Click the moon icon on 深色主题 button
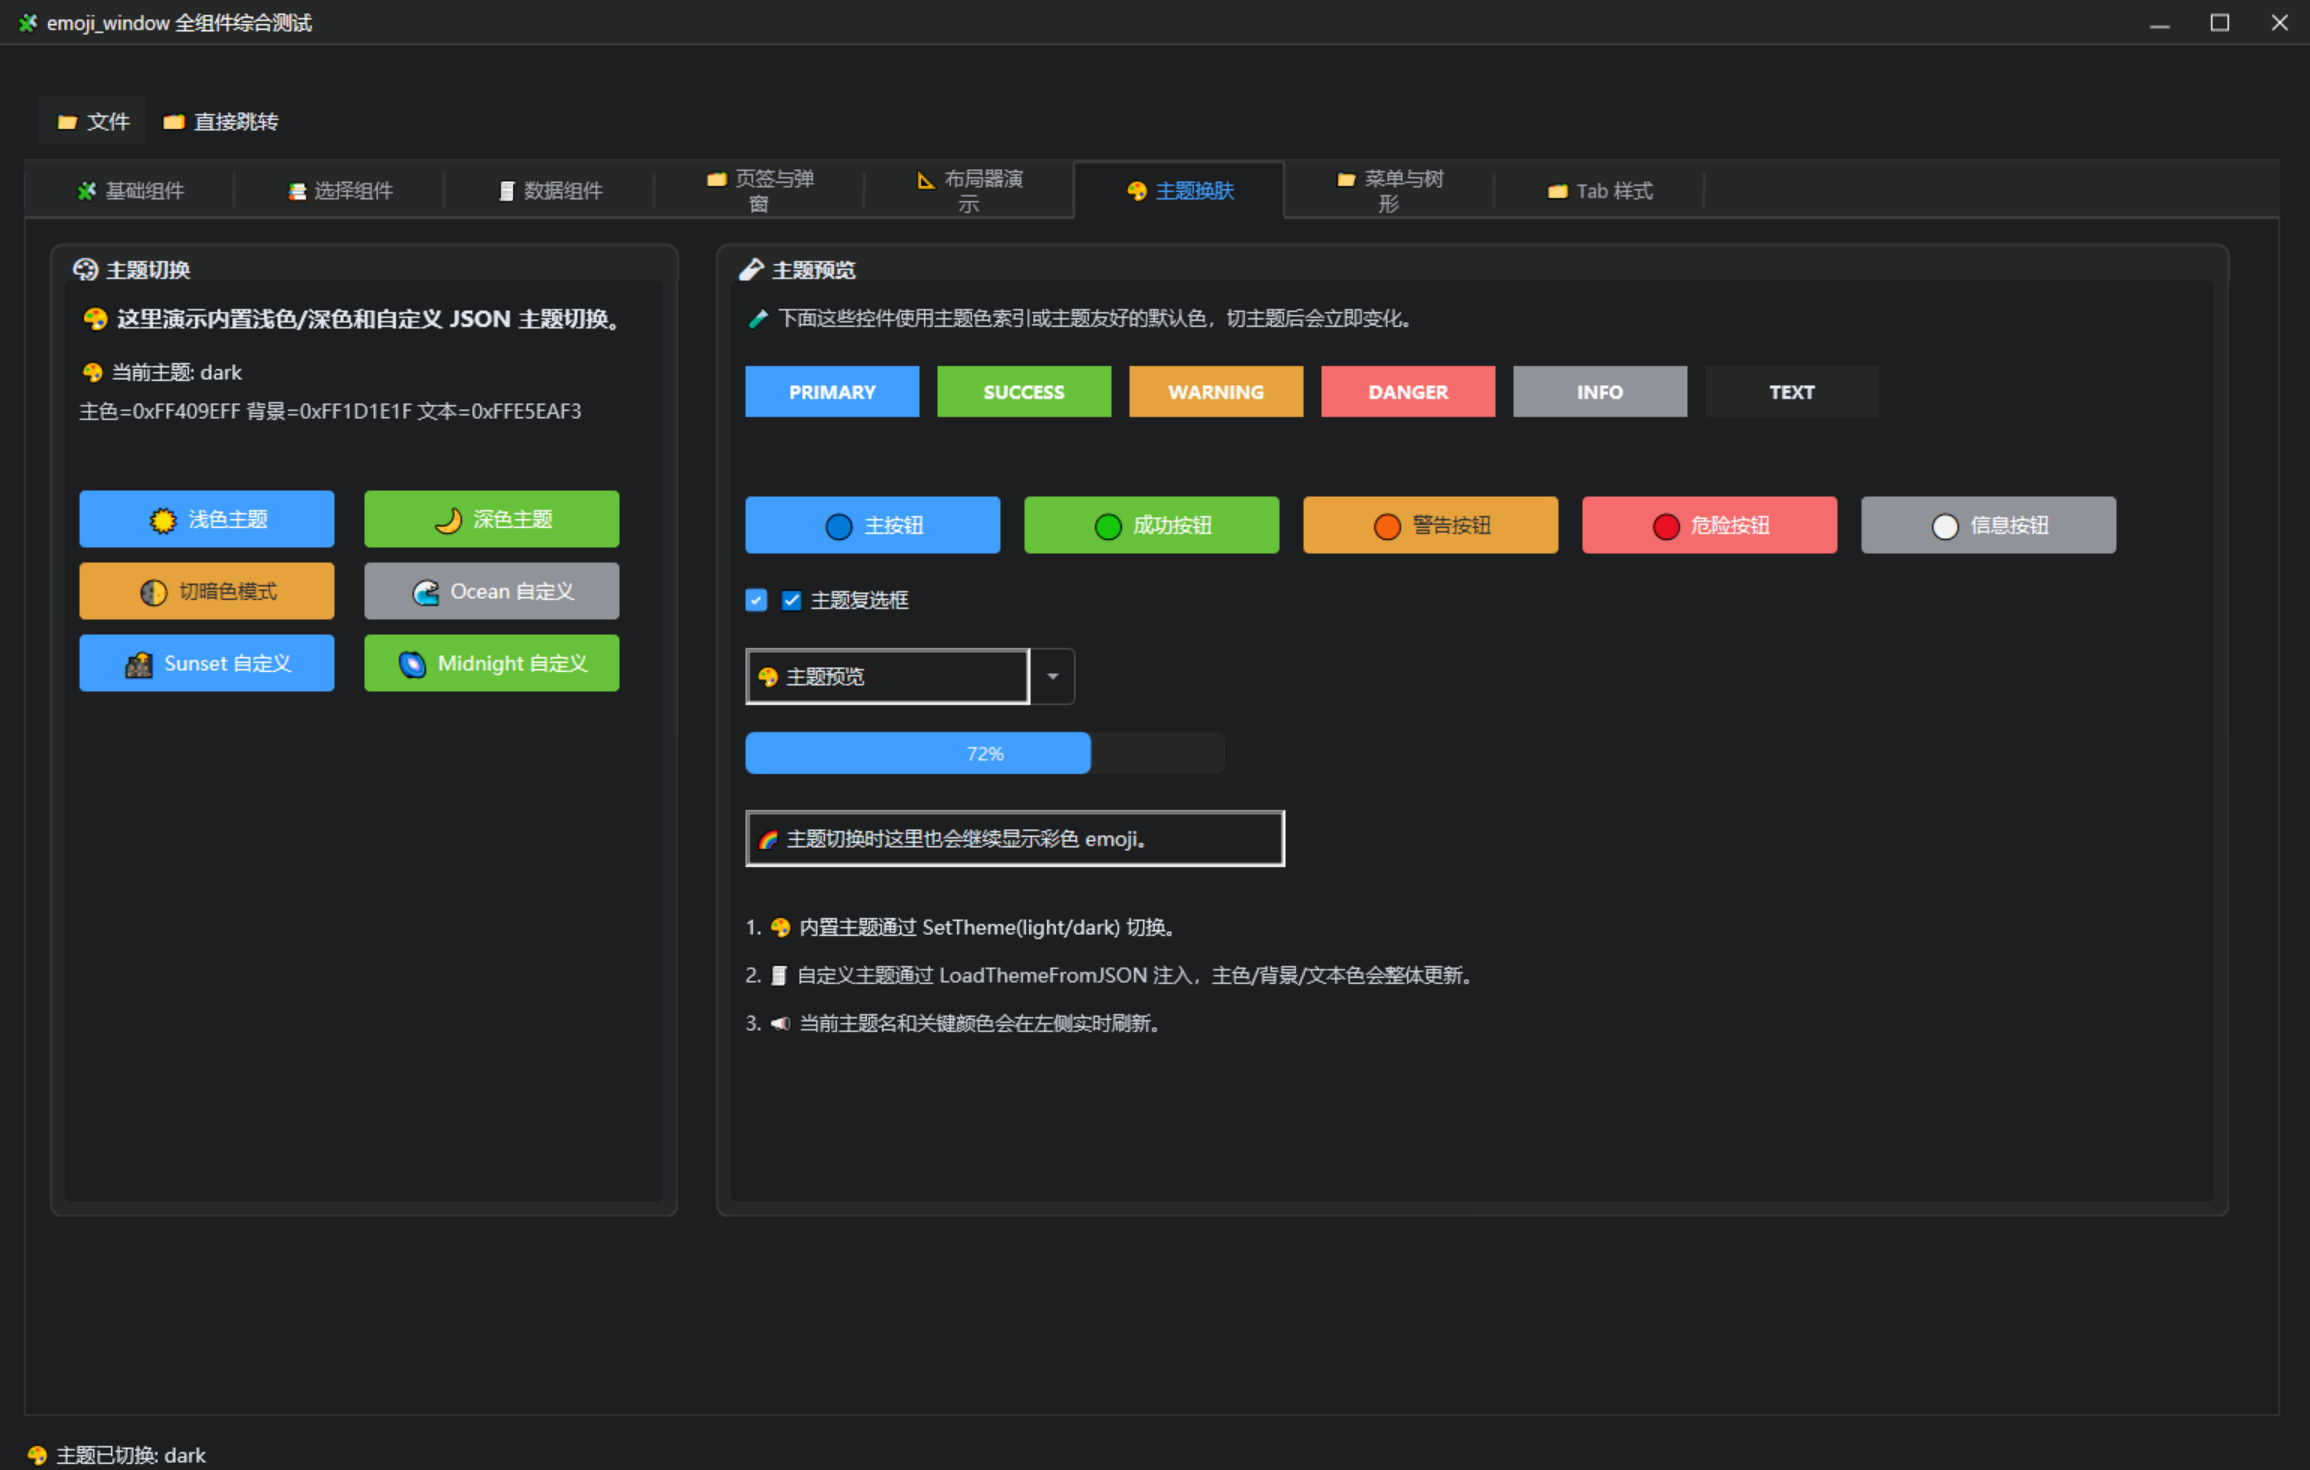 tap(448, 520)
